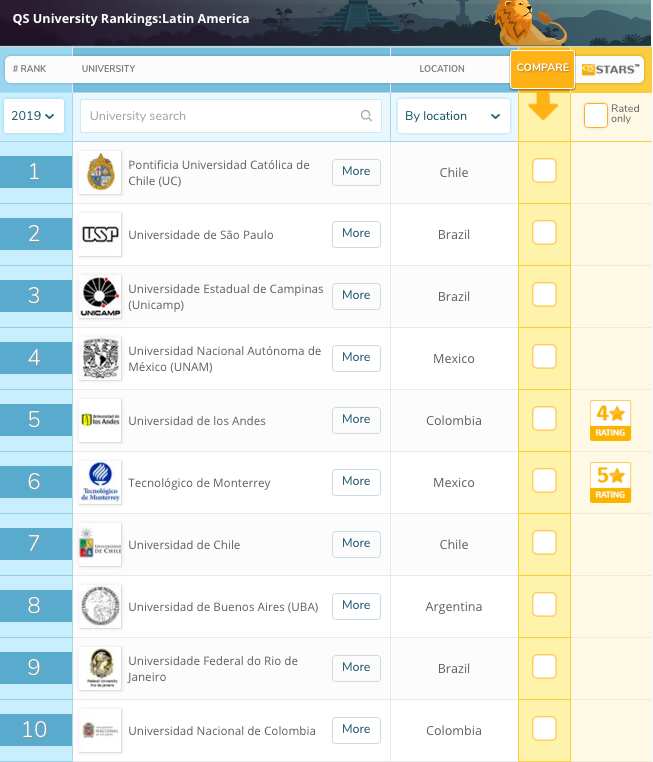The height and width of the screenshot is (762, 653).
Task: Click More for Universidad Nacional de Colombia
Action: click(x=356, y=729)
